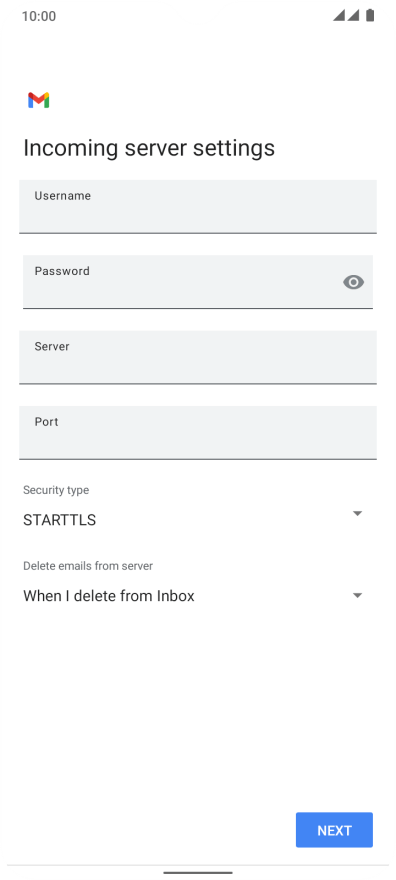Tap the 10:00 clock in status bar
Viewport: 396px width, 880px height.
click(39, 16)
